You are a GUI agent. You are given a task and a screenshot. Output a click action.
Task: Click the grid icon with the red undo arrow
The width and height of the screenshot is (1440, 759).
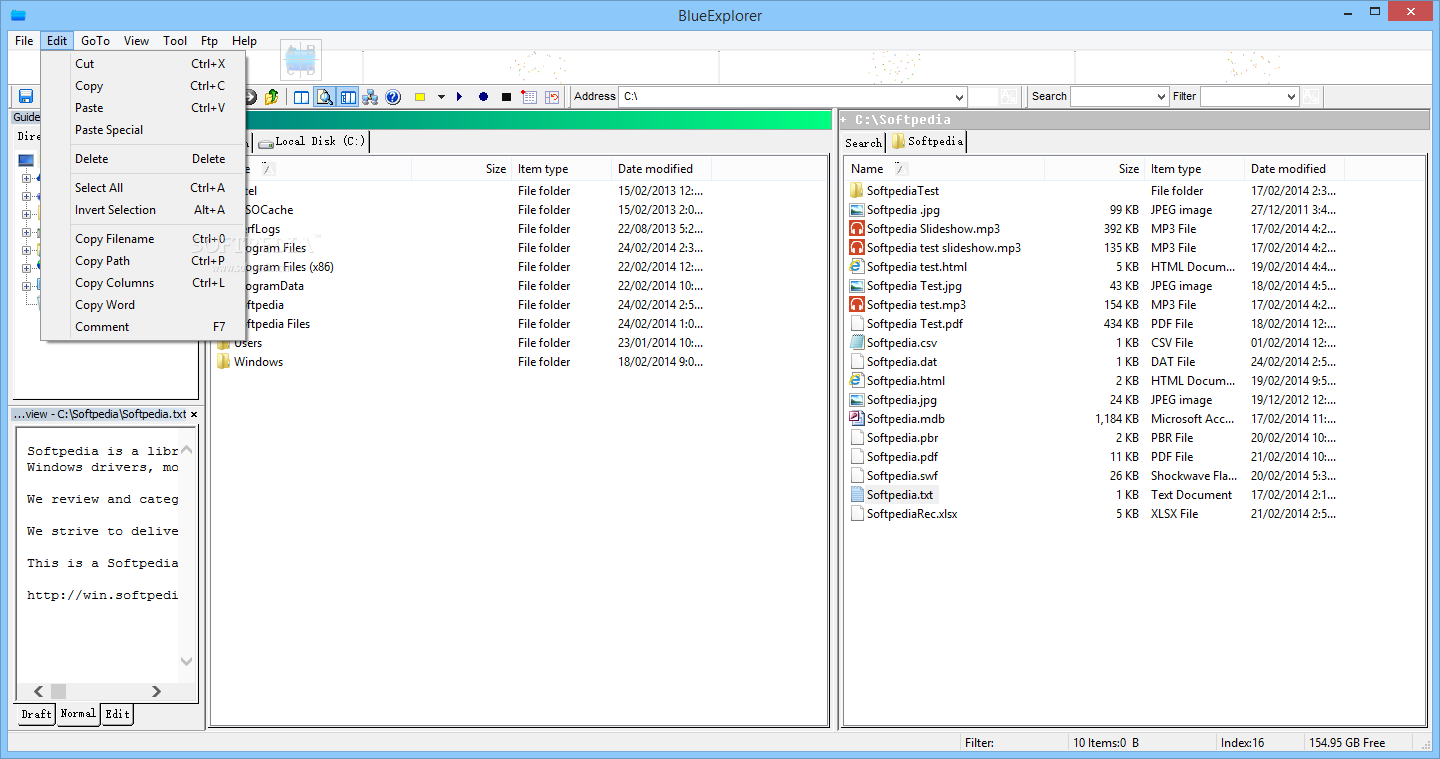pos(552,97)
